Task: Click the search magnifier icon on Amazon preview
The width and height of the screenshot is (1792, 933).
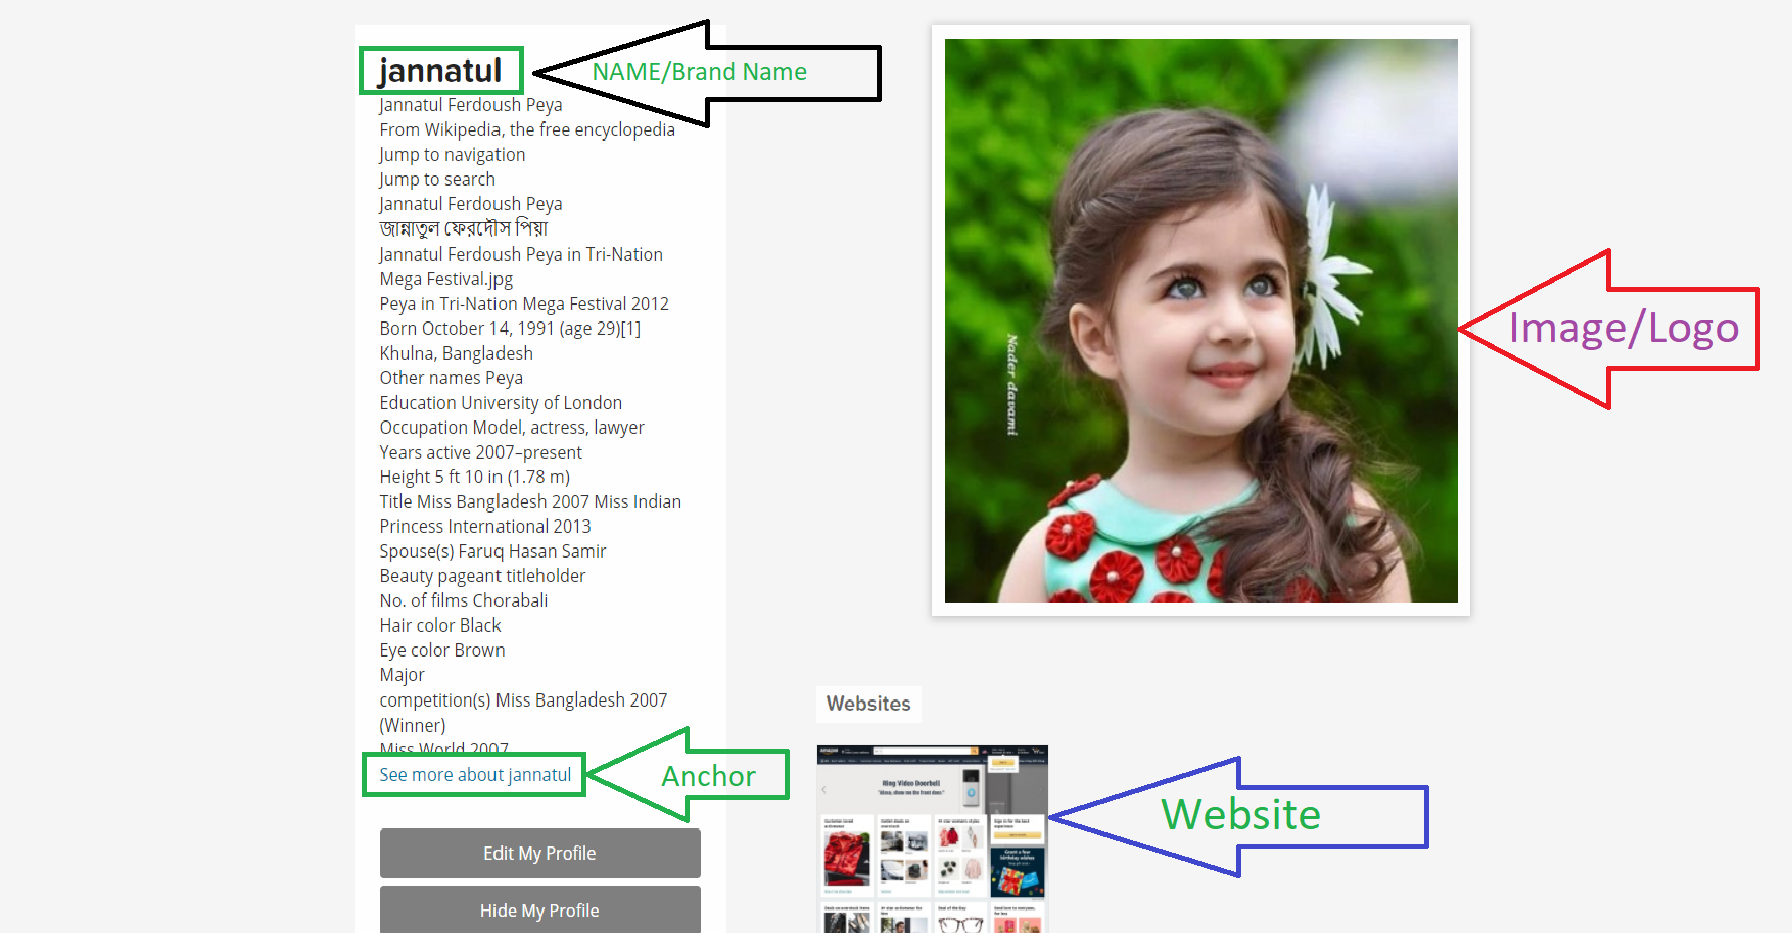Action: (975, 751)
